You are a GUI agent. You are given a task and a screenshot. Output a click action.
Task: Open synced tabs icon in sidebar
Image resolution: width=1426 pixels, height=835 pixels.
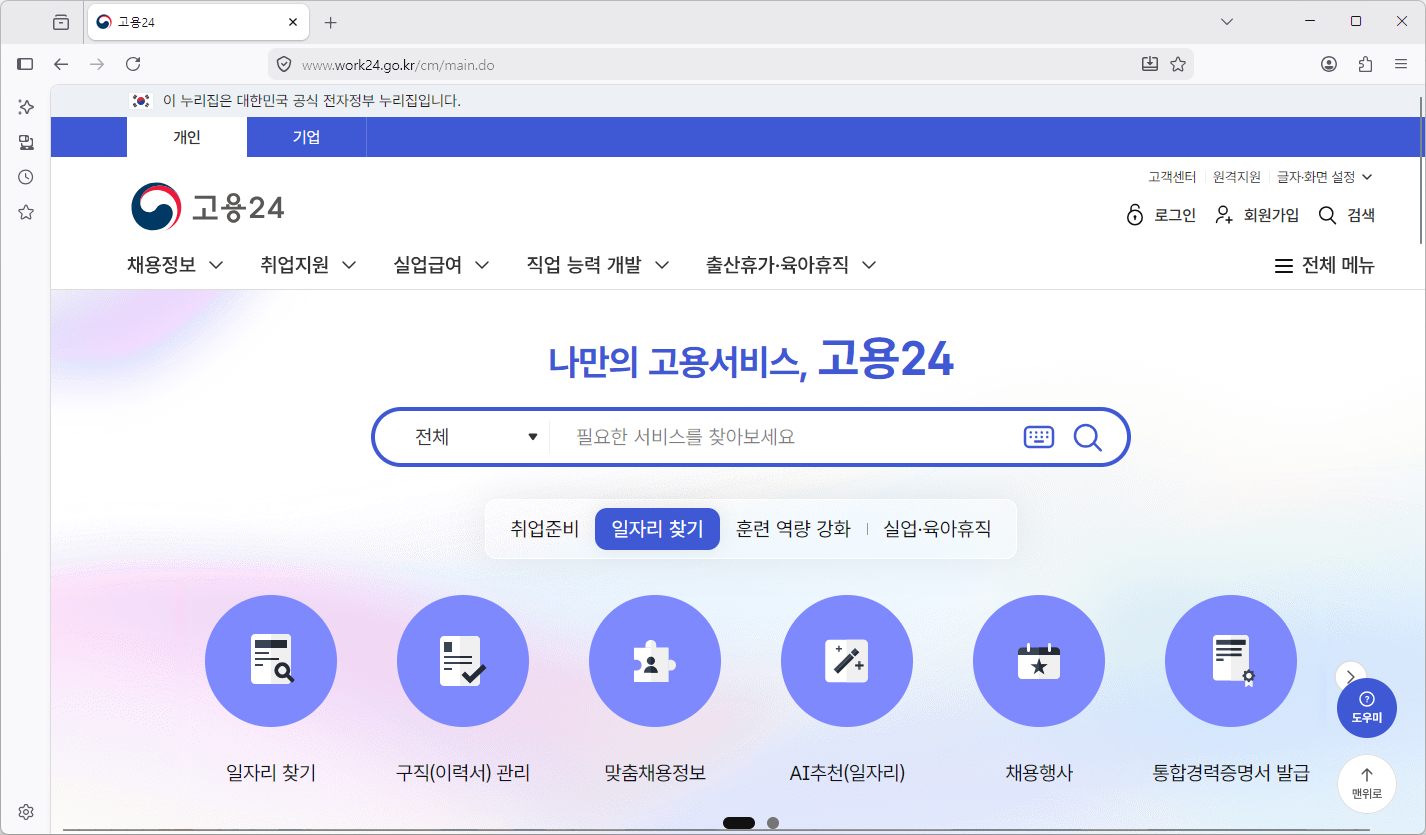tap(26, 142)
